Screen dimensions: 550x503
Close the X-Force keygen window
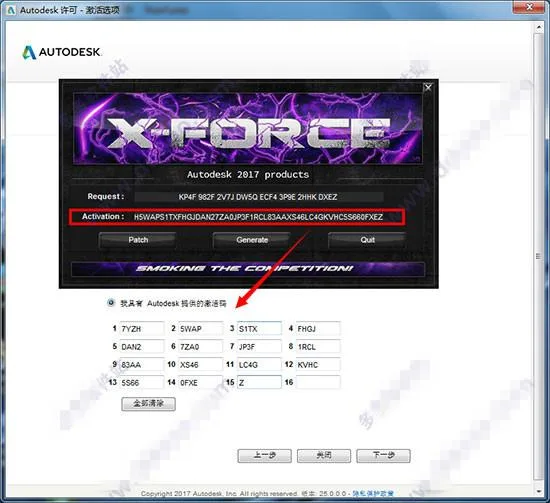[x=428, y=87]
